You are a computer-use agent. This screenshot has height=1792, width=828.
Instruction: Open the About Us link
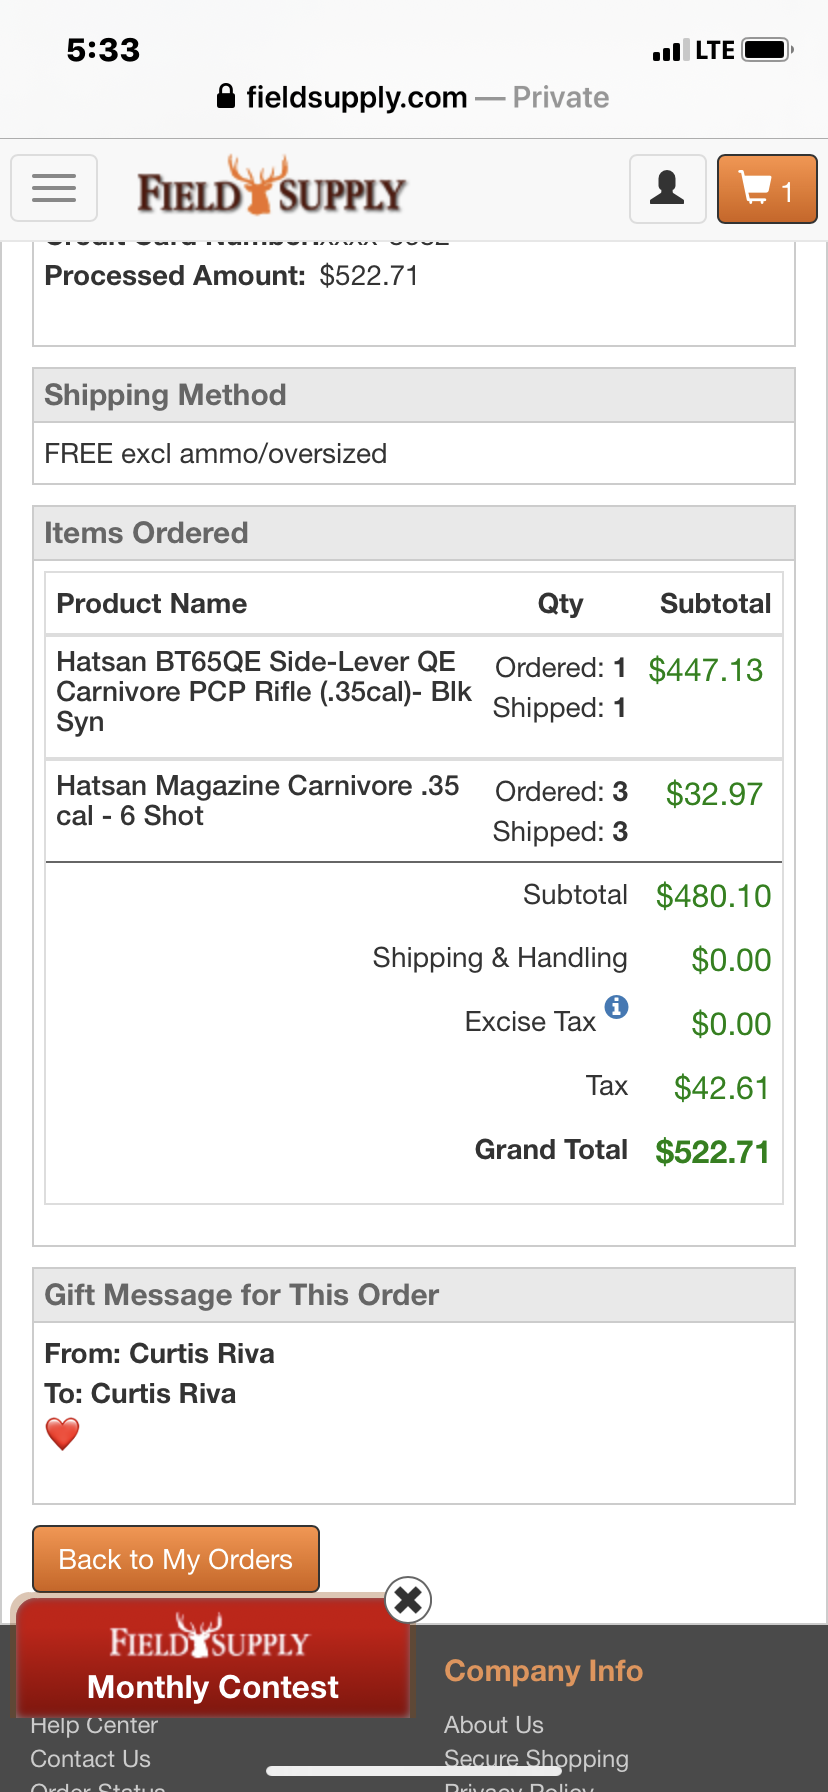(x=494, y=1725)
